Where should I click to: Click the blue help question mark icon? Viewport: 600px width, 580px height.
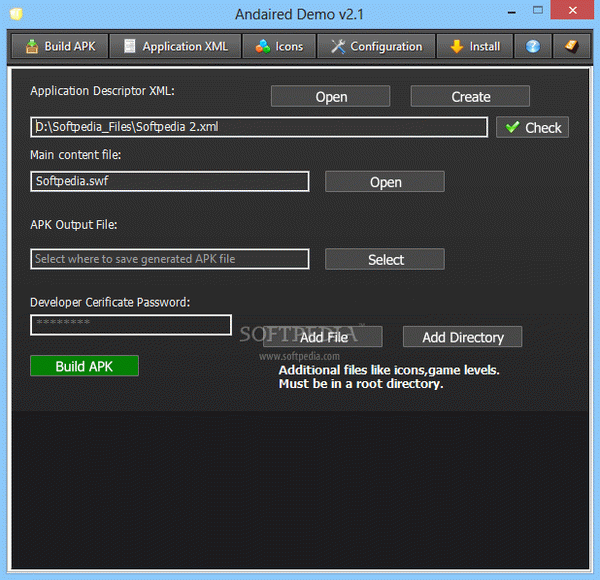(533, 46)
